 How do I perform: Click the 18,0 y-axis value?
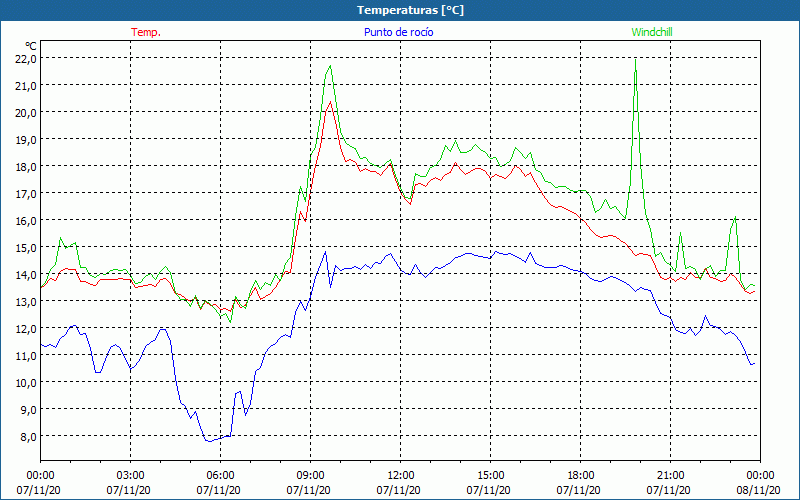26,167
